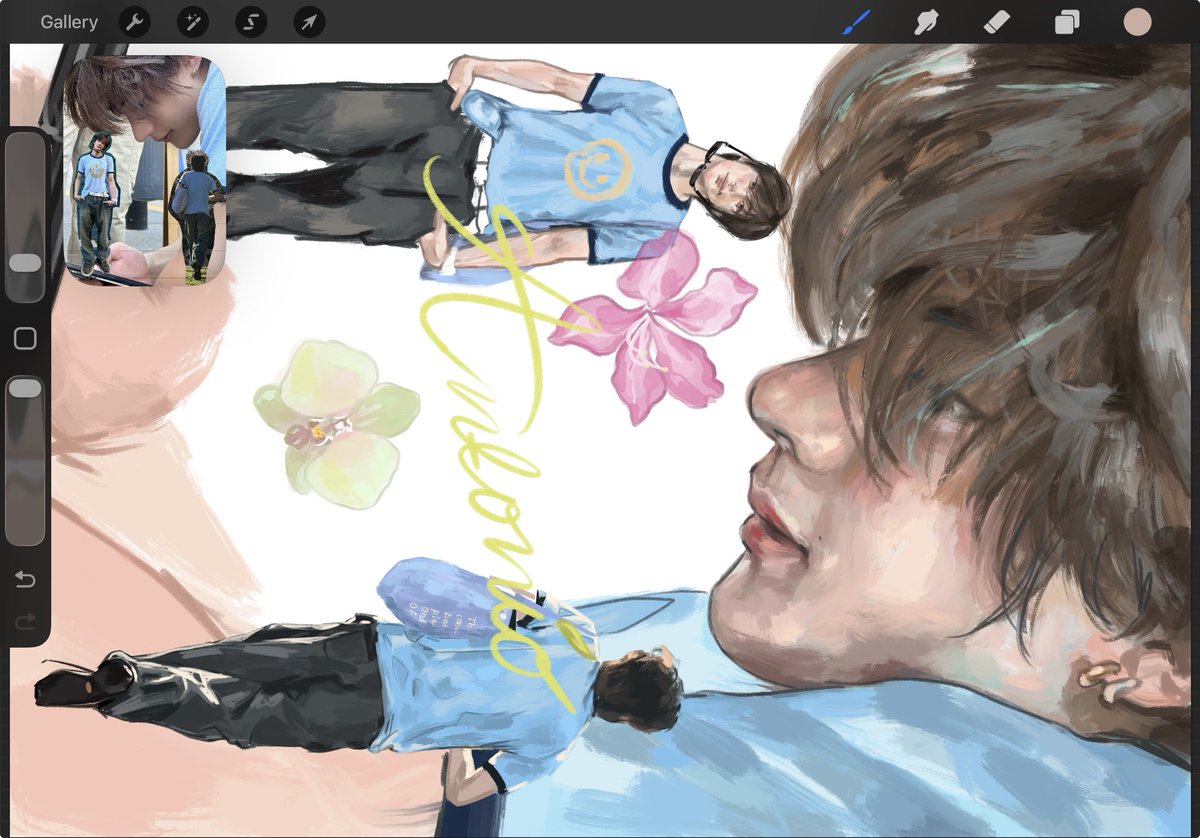Image resolution: width=1200 pixels, height=838 pixels.
Task: Activate the Transform arrow tool
Action: [309, 22]
